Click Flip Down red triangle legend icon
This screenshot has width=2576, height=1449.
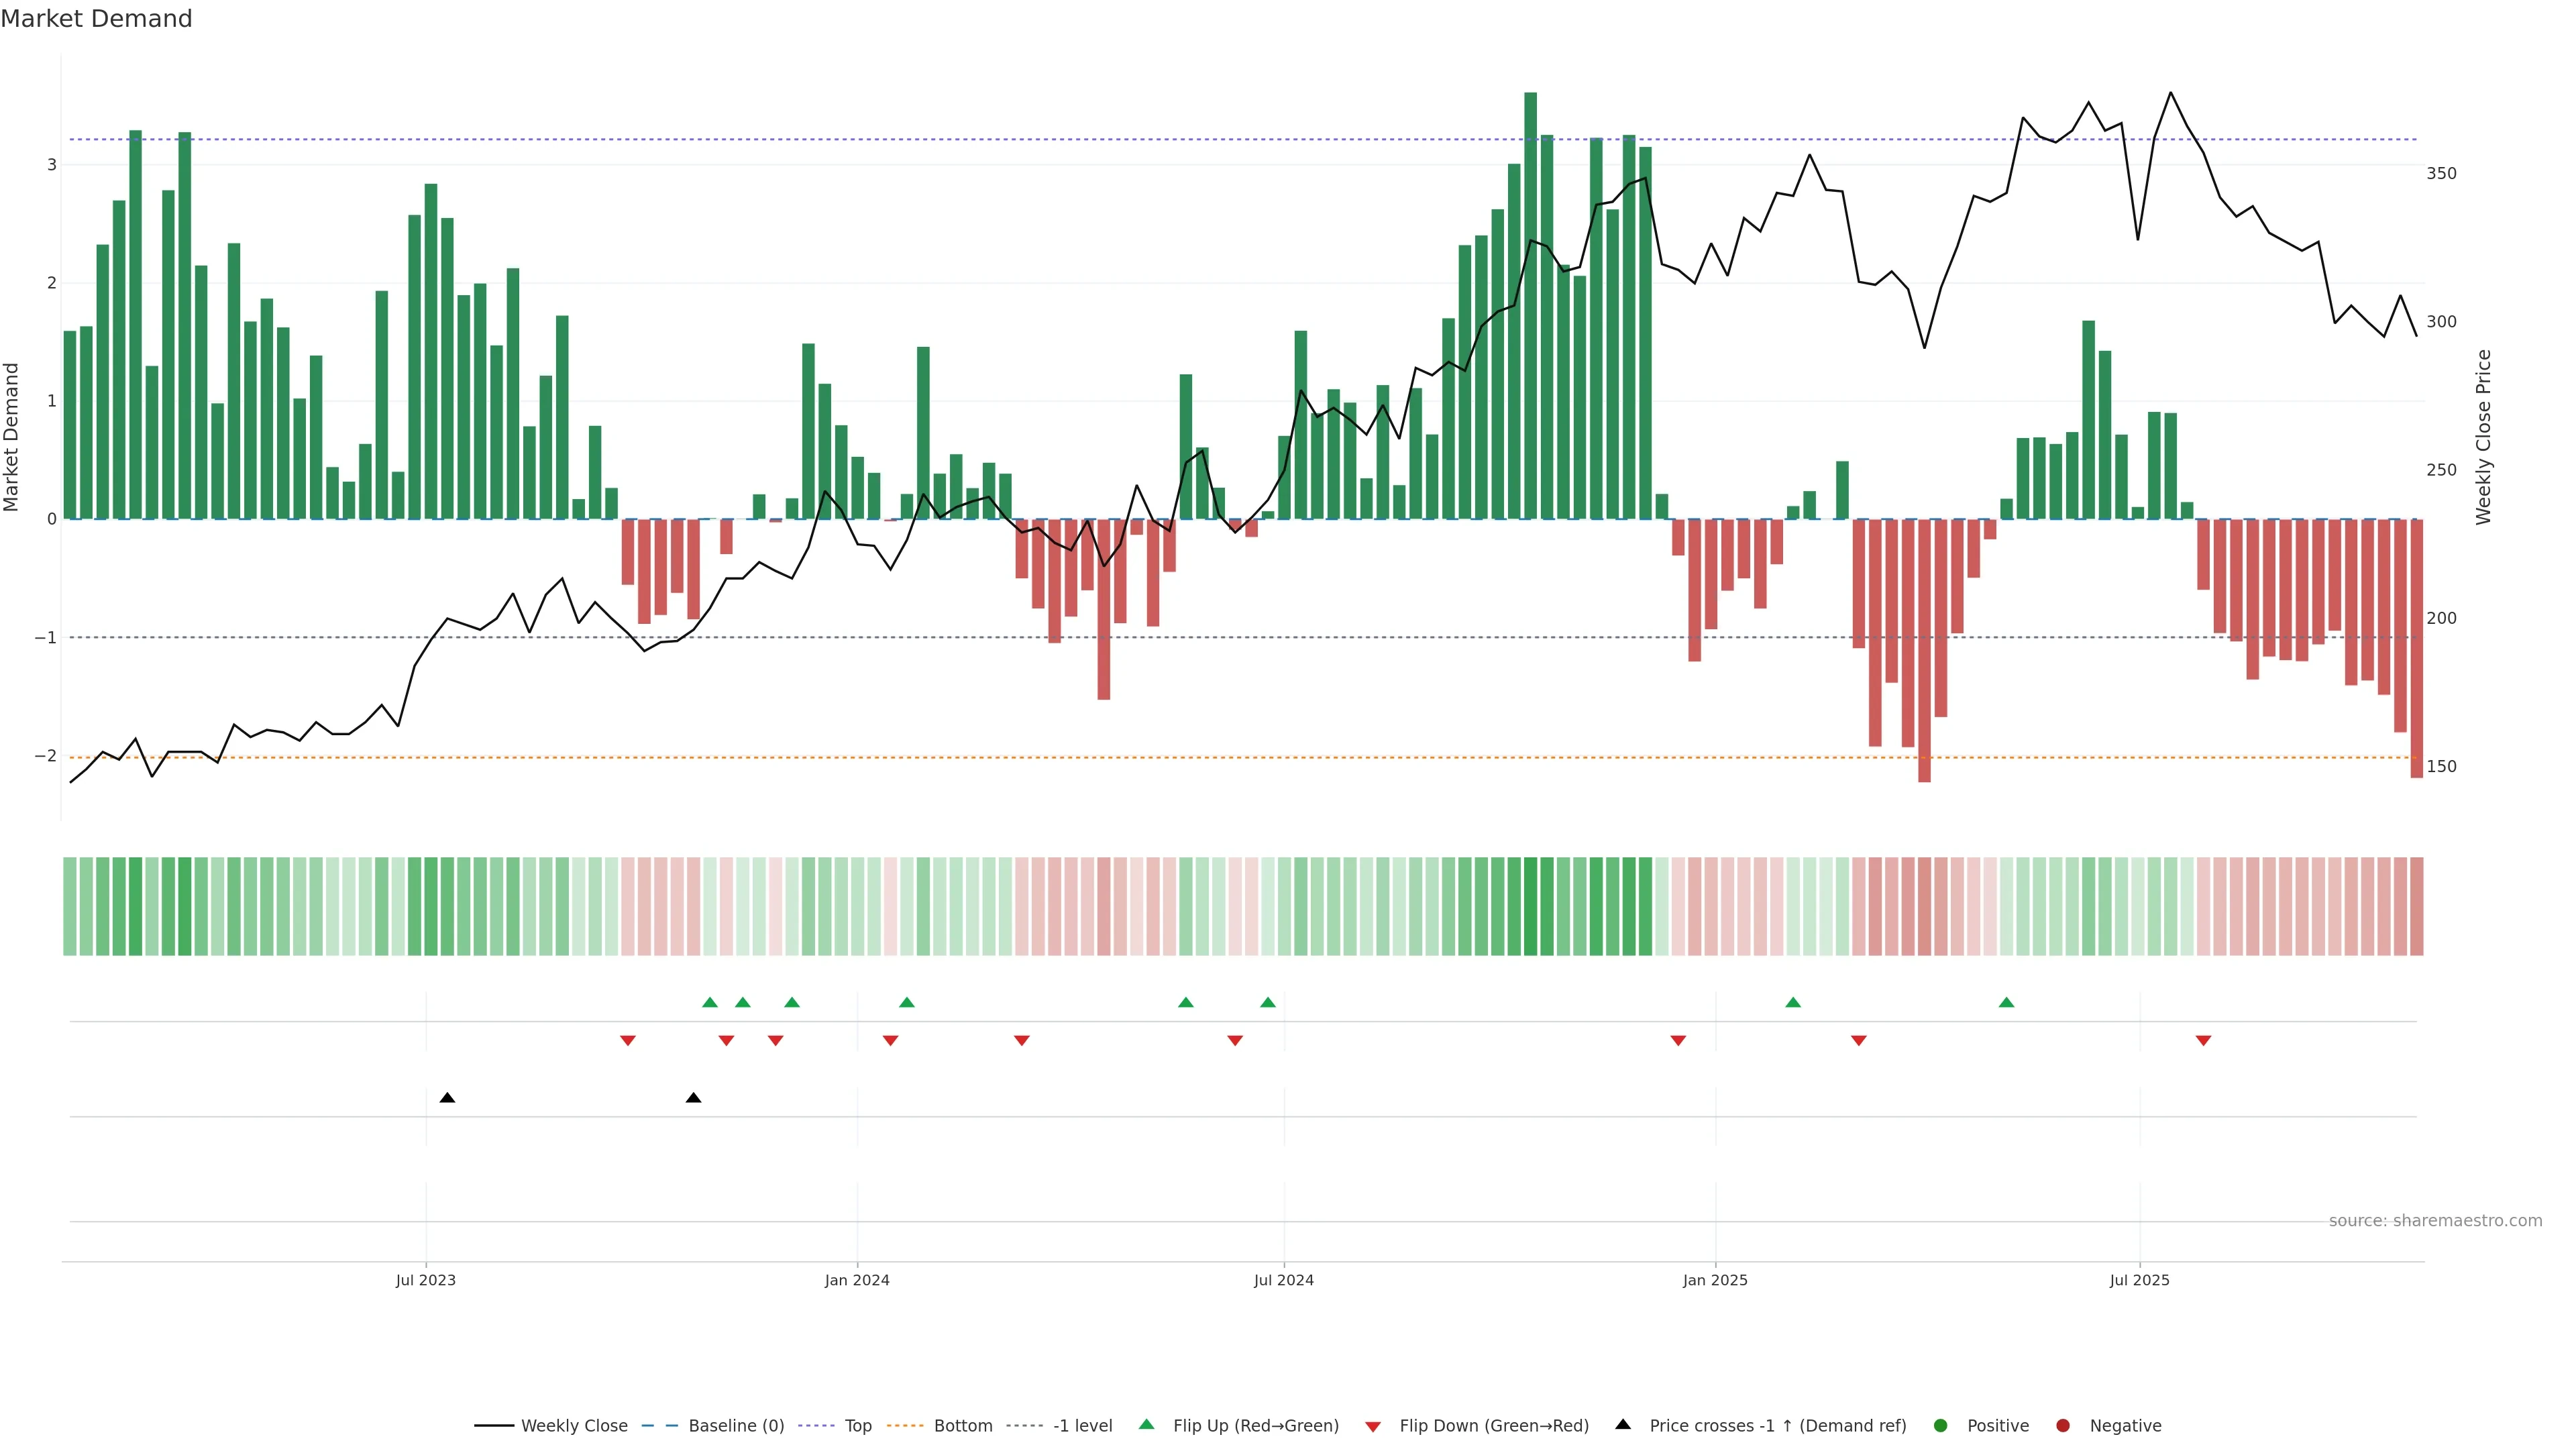[x=1373, y=1426]
